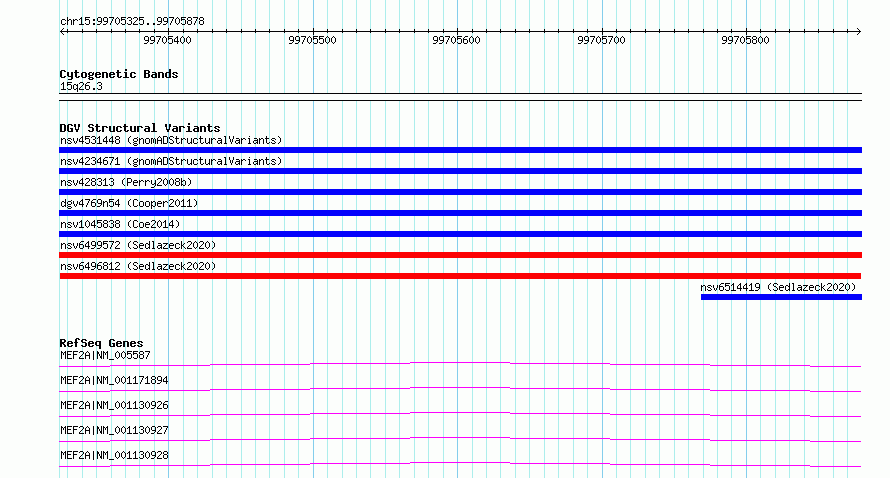
Task: Open transcript MEF2A|NM_001130928 label
Action: coord(114,455)
